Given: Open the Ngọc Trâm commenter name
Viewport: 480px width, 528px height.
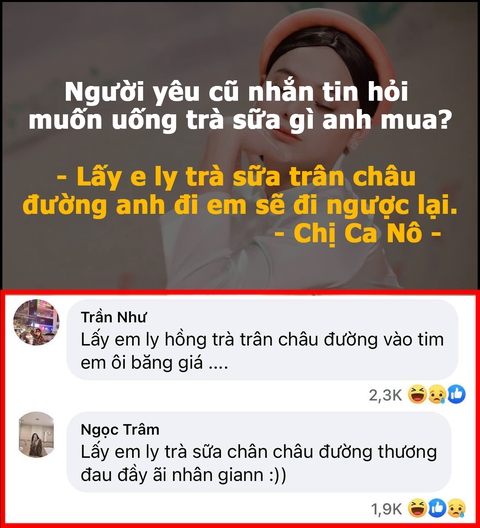Looking at the screenshot, I should 120,430.
